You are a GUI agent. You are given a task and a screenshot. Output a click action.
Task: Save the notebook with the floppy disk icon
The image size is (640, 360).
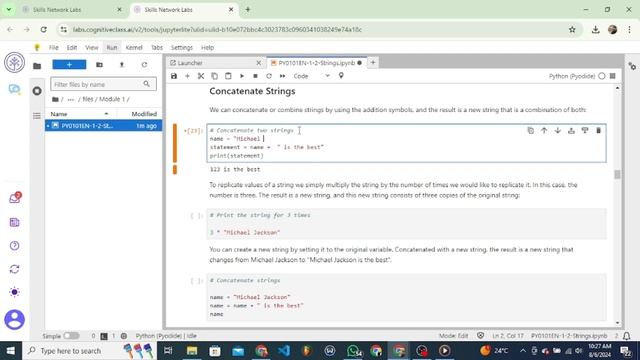pos(174,76)
